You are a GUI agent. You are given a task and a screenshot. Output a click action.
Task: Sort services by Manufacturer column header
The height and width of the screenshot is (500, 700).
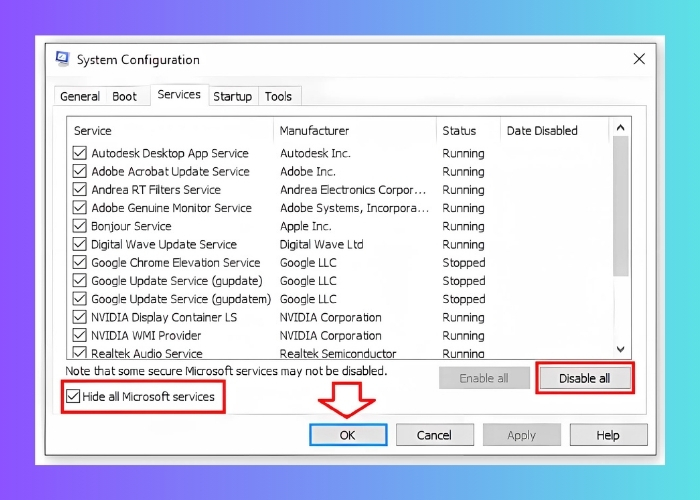click(314, 131)
